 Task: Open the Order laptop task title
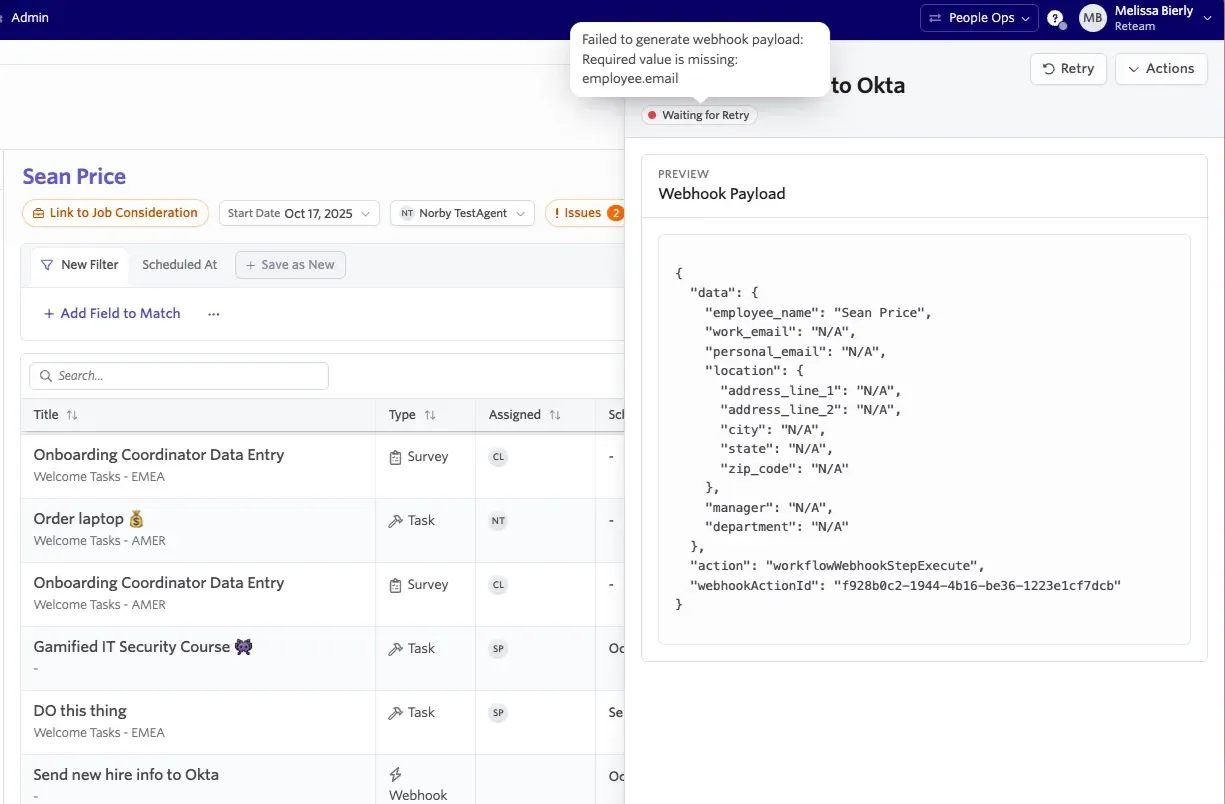pyautogui.click(x=89, y=519)
